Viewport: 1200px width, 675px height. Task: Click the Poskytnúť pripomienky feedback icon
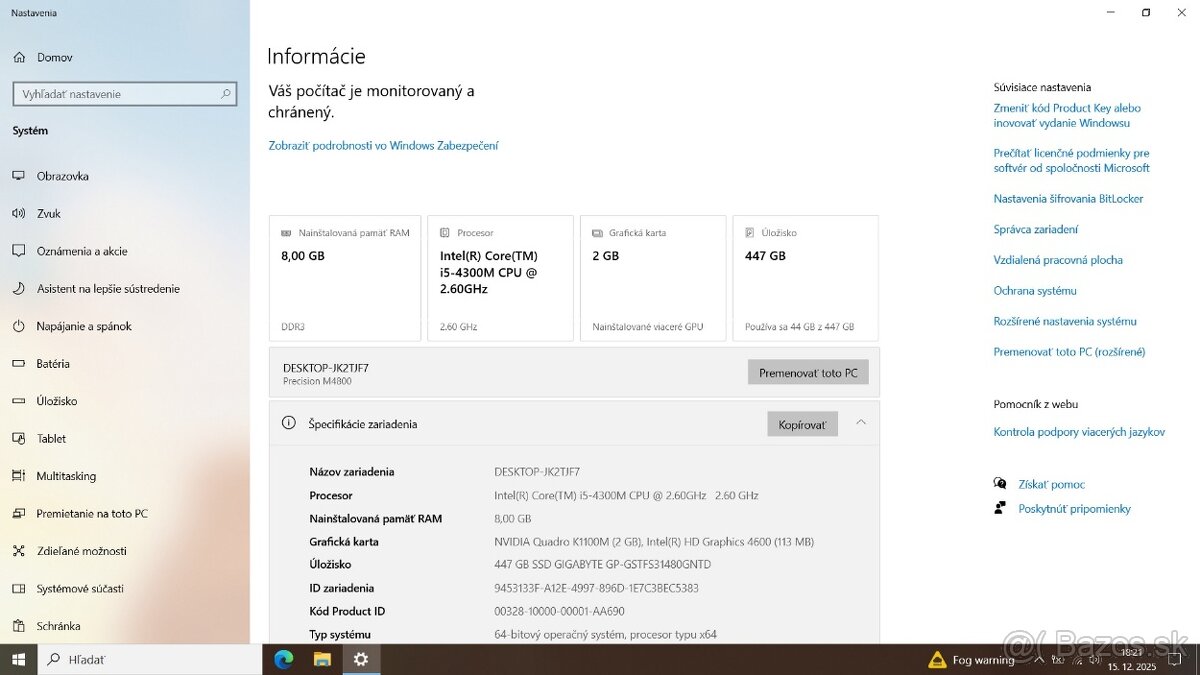click(1000, 508)
